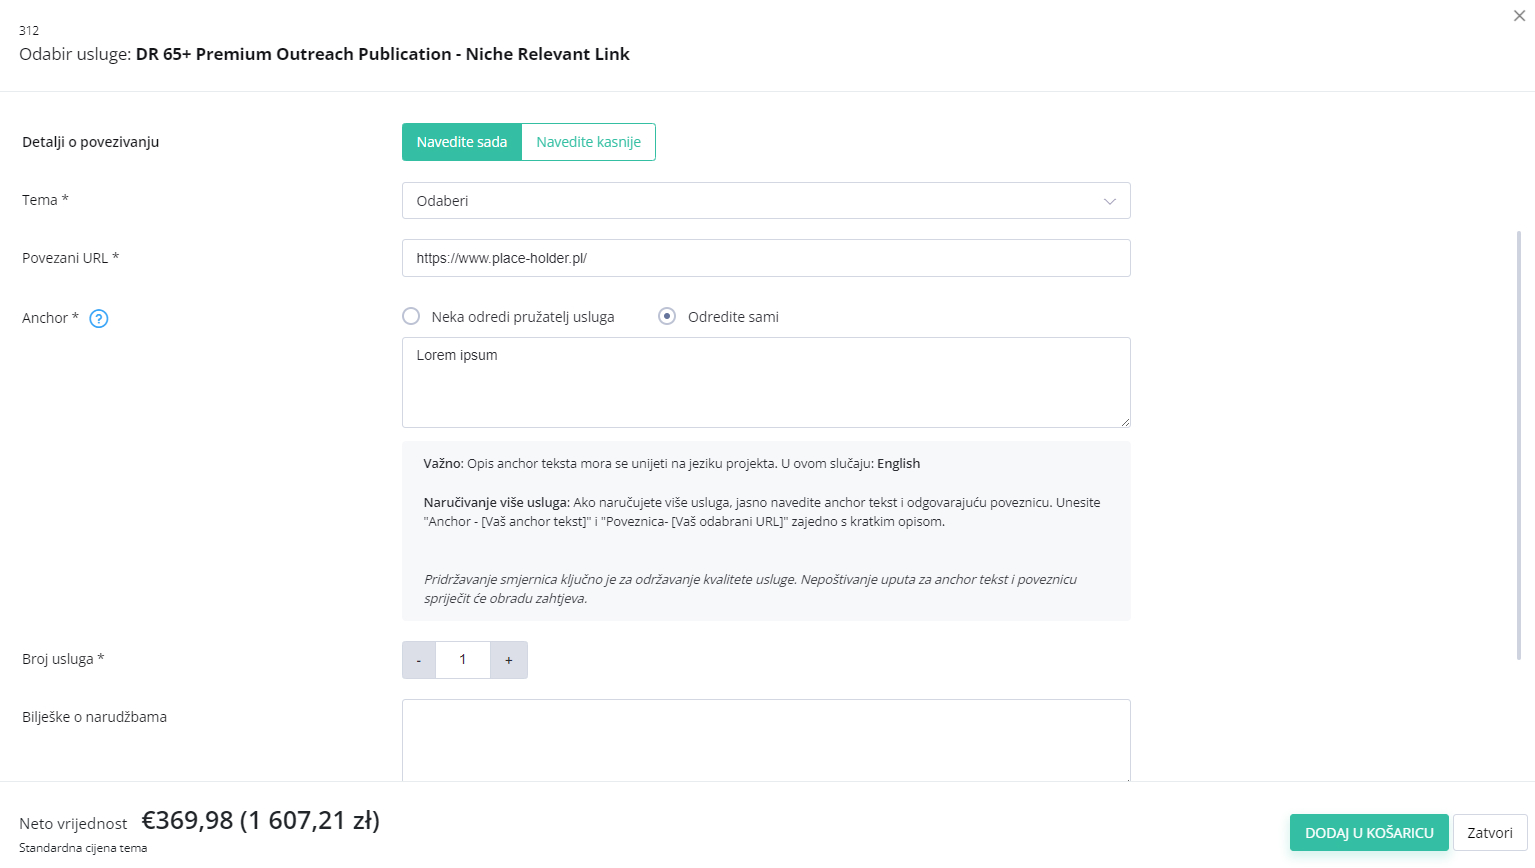Select the Odredite sami radio button
Screen dimensions: 1535x868
(x=667, y=316)
